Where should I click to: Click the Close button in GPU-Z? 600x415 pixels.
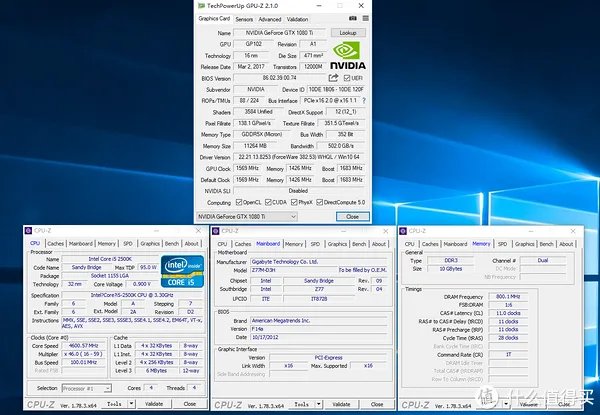(352, 216)
